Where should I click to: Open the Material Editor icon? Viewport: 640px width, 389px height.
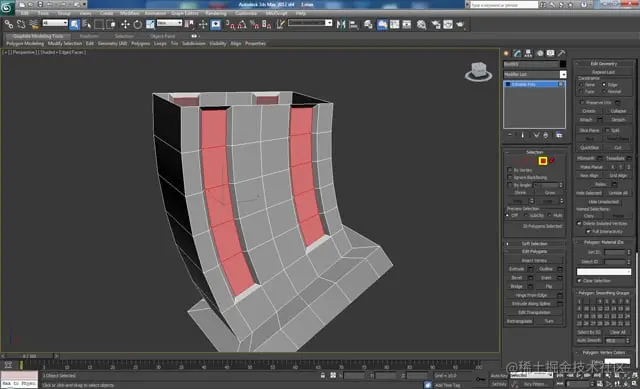pyautogui.click(x=422, y=24)
